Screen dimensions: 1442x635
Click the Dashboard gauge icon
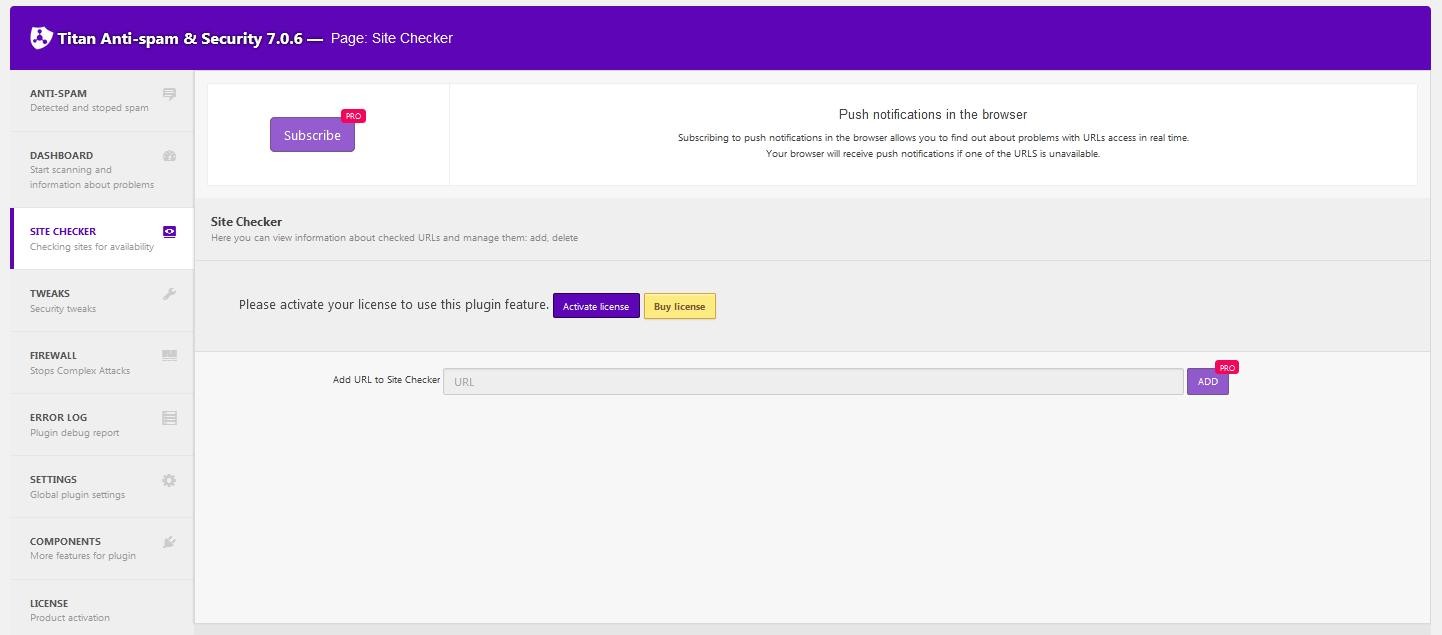pyautogui.click(x=169, y=156)
